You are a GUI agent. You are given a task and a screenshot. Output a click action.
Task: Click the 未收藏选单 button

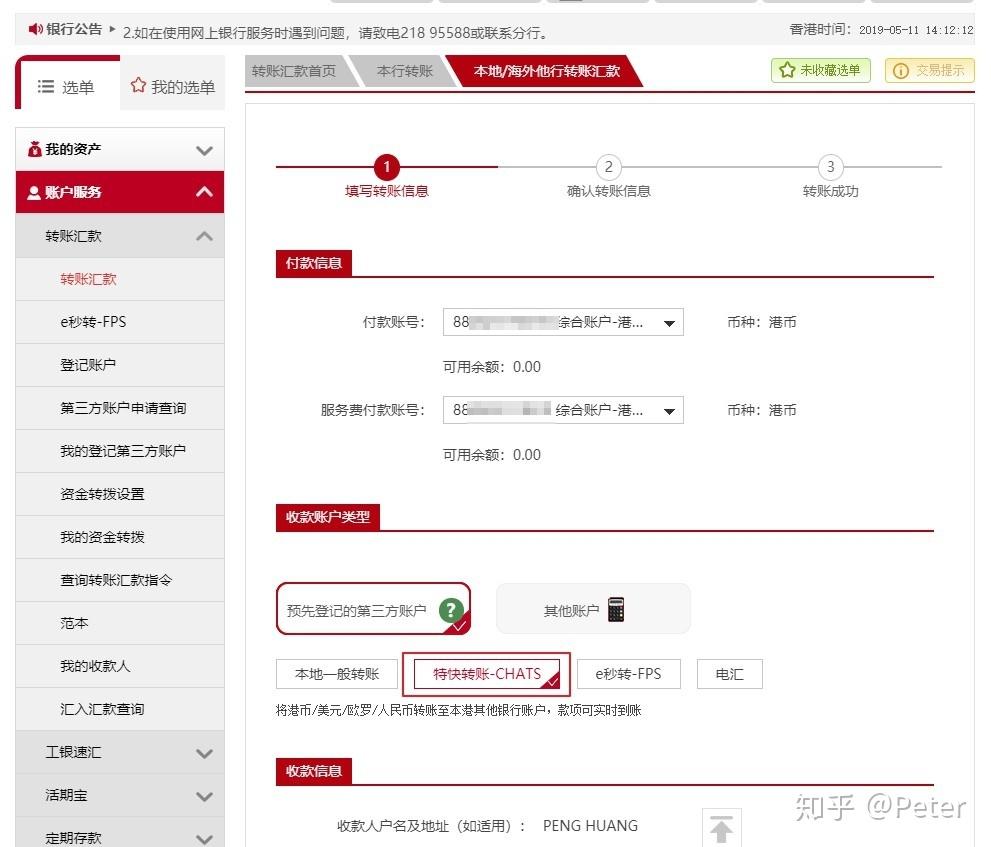[820, 71]
